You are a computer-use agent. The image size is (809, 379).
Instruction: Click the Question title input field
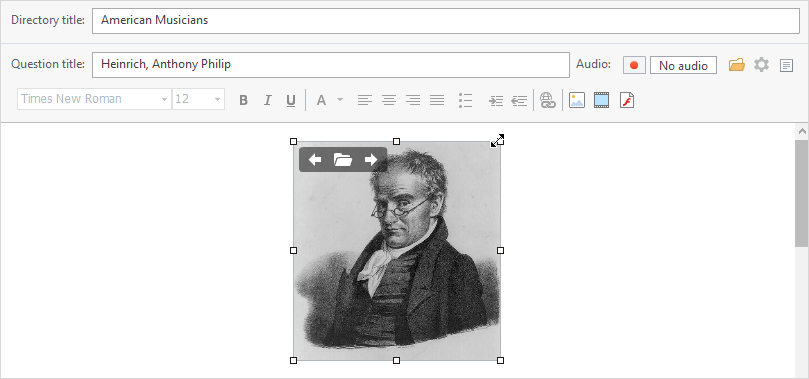331,64
